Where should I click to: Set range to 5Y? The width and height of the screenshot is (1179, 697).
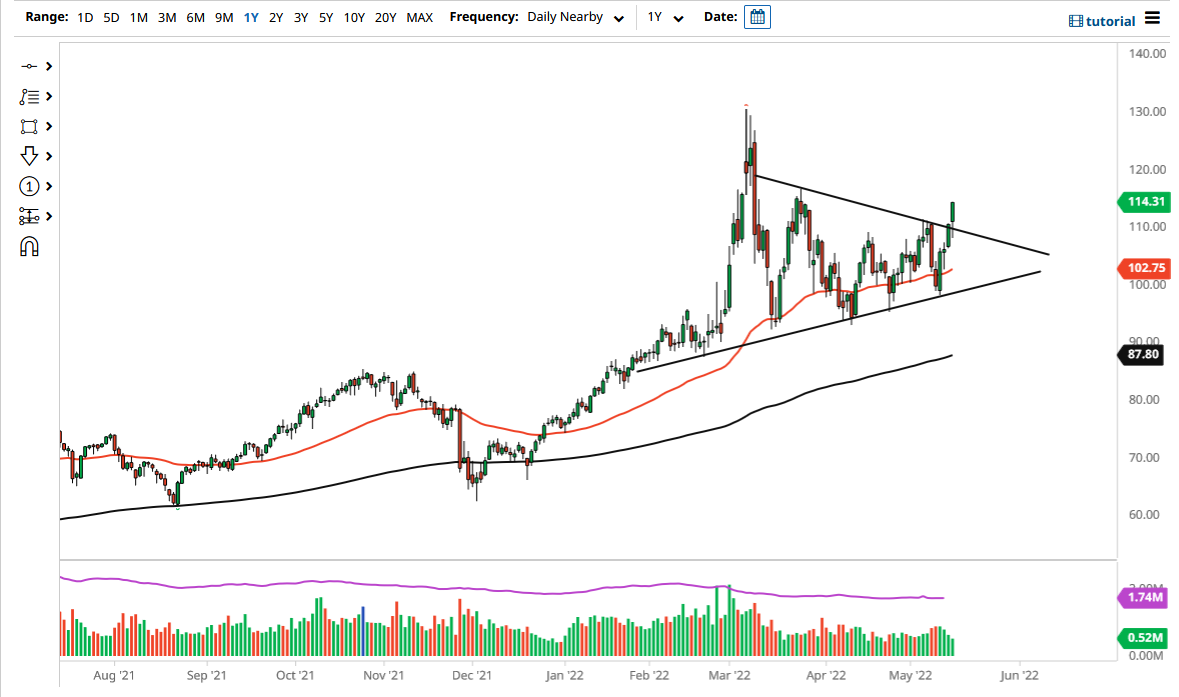[x=326, y=17]
